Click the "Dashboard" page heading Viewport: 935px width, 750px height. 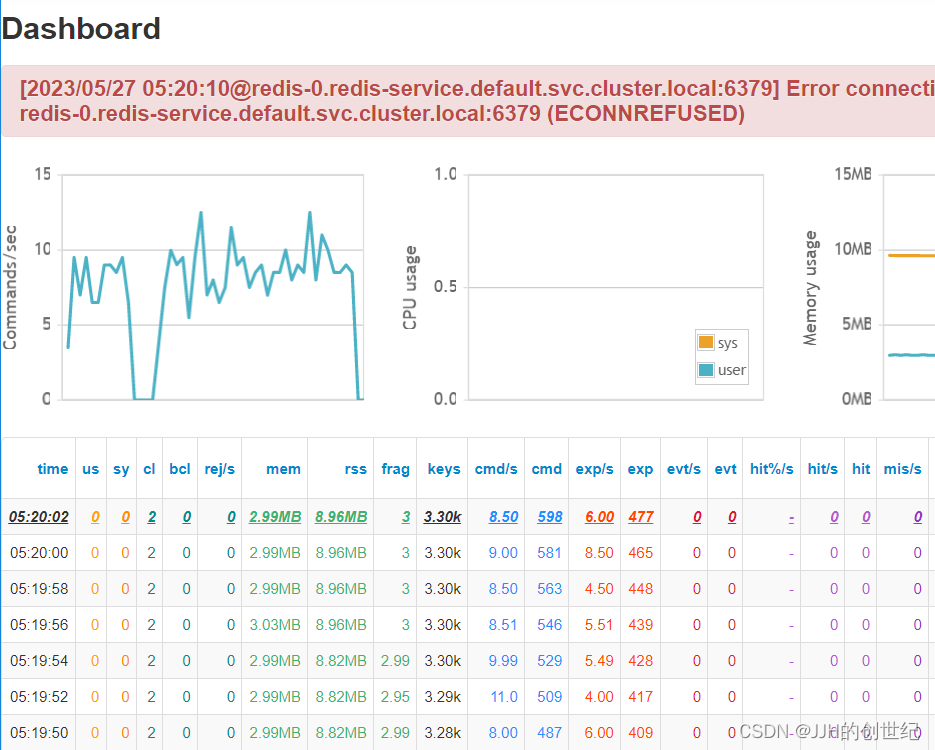click(x=81, y=29)
